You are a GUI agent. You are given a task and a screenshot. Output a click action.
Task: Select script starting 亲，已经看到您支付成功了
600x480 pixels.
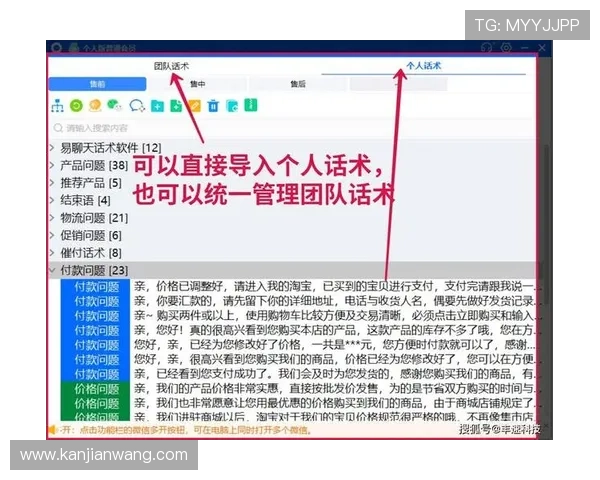(336, 374)
